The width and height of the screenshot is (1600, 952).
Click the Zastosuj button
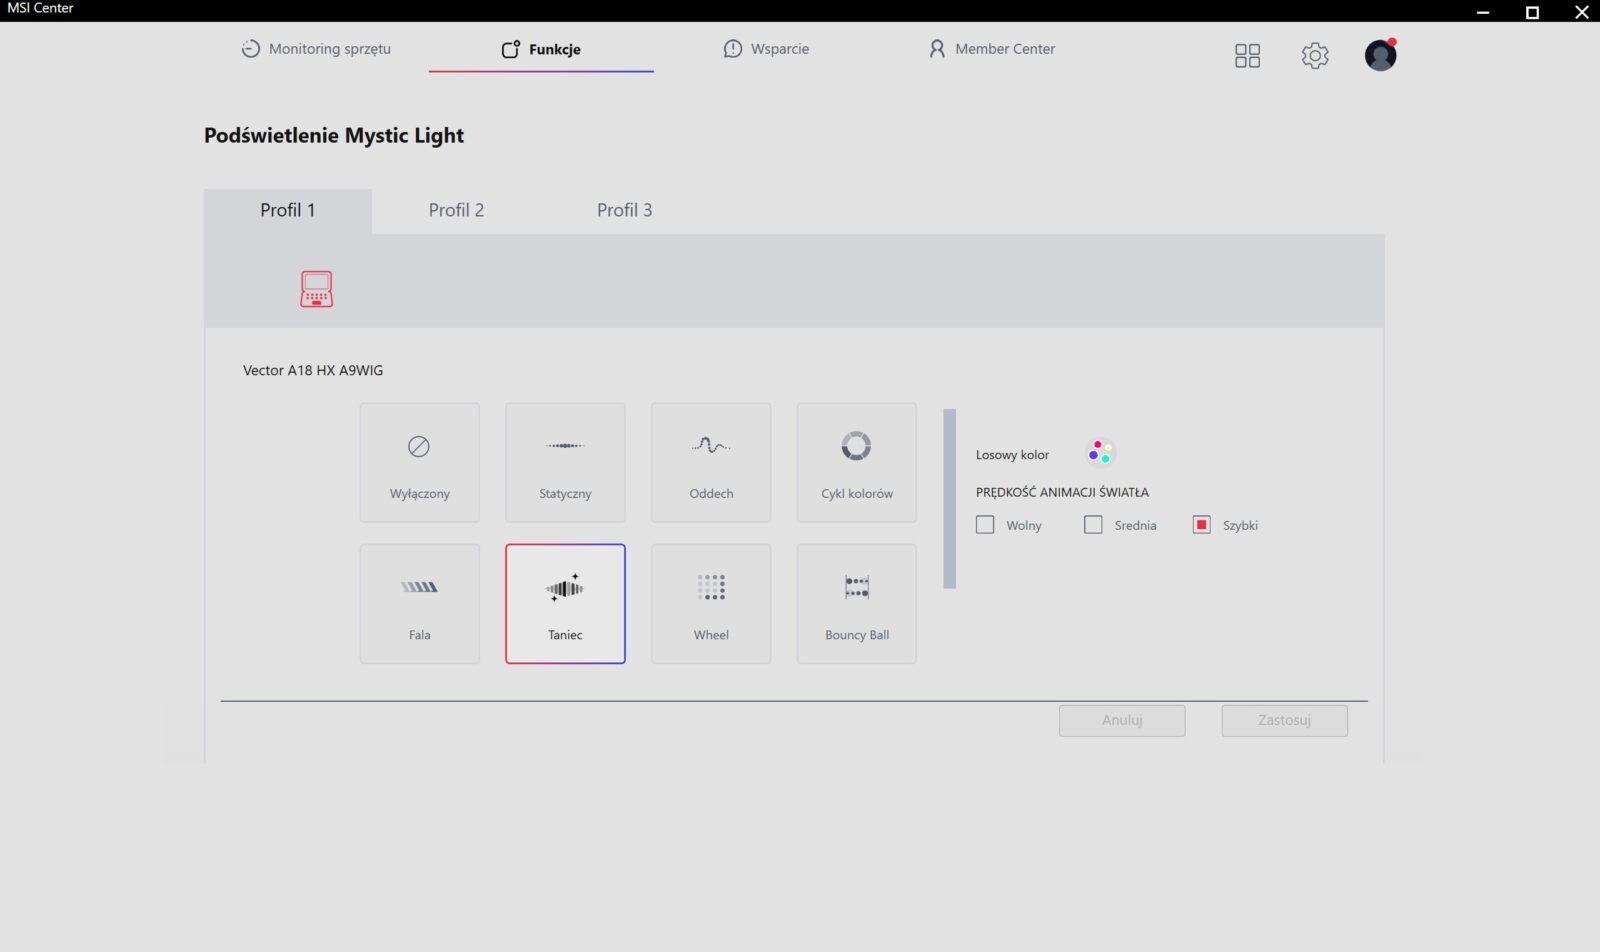[x=1284, y=720]
